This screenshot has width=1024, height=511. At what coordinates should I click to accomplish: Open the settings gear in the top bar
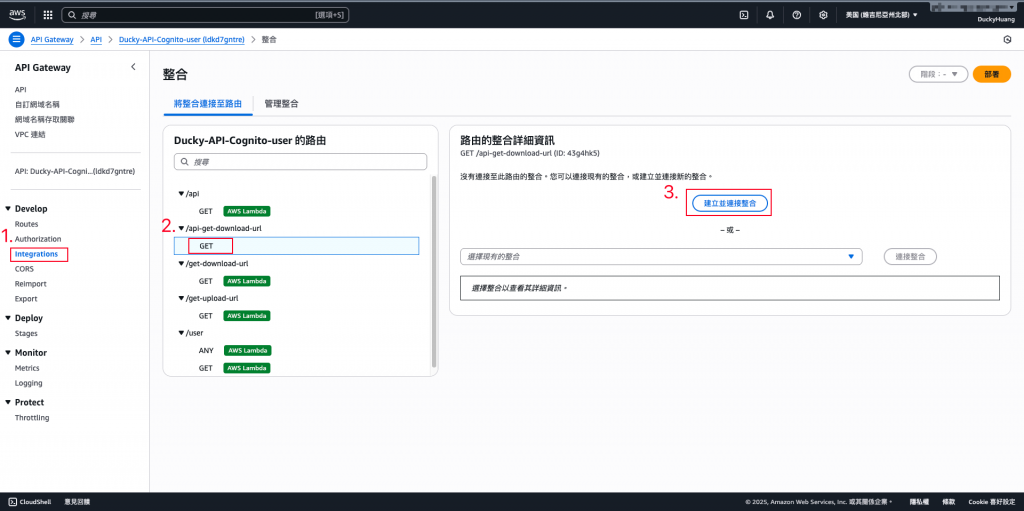(x=824, y=14)
